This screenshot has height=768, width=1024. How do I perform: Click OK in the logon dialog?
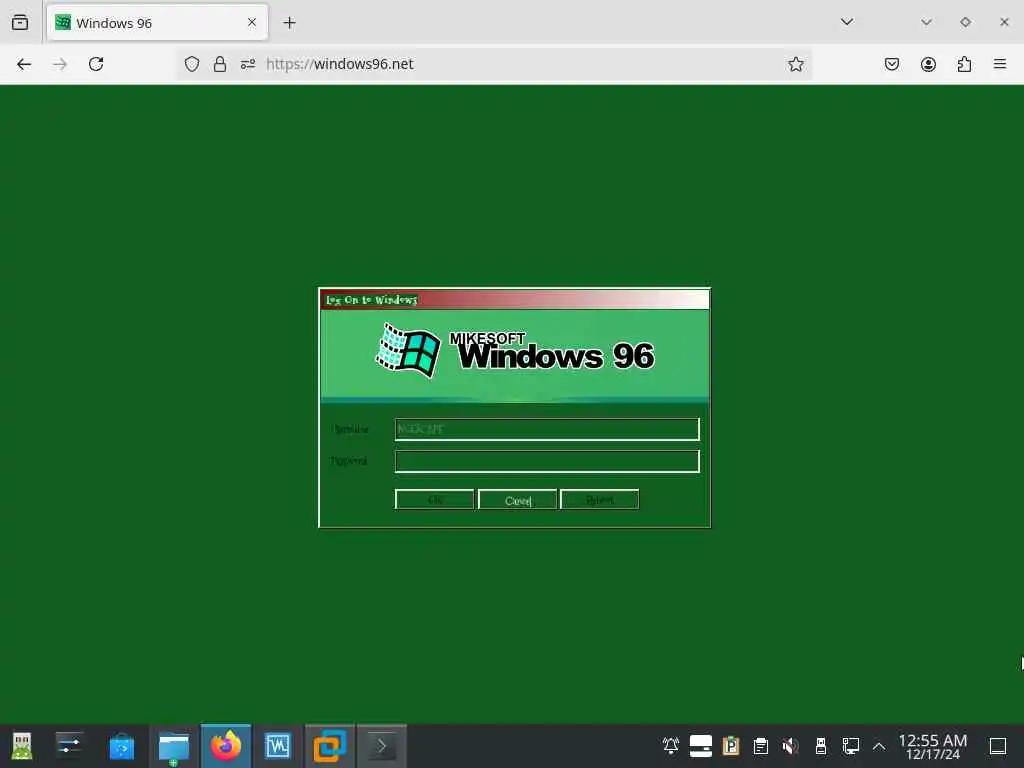click(434, 500)
